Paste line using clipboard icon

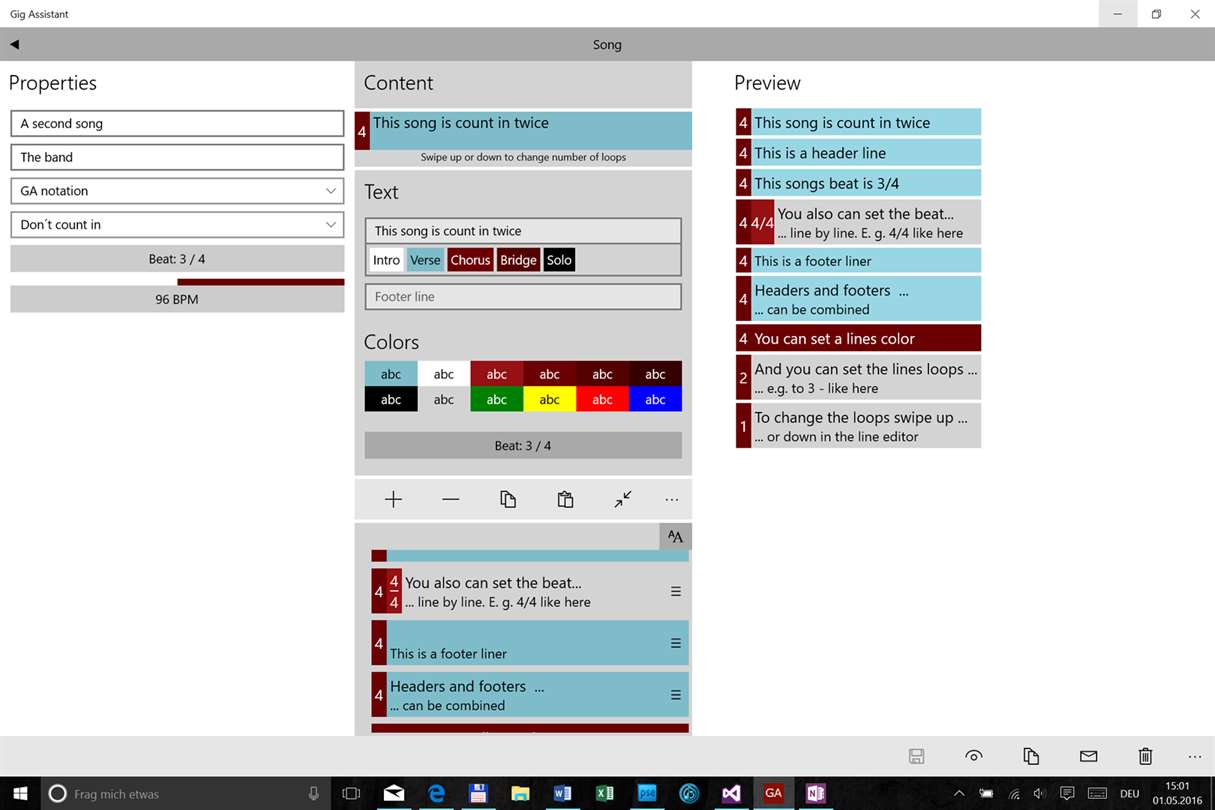[565, 499]
